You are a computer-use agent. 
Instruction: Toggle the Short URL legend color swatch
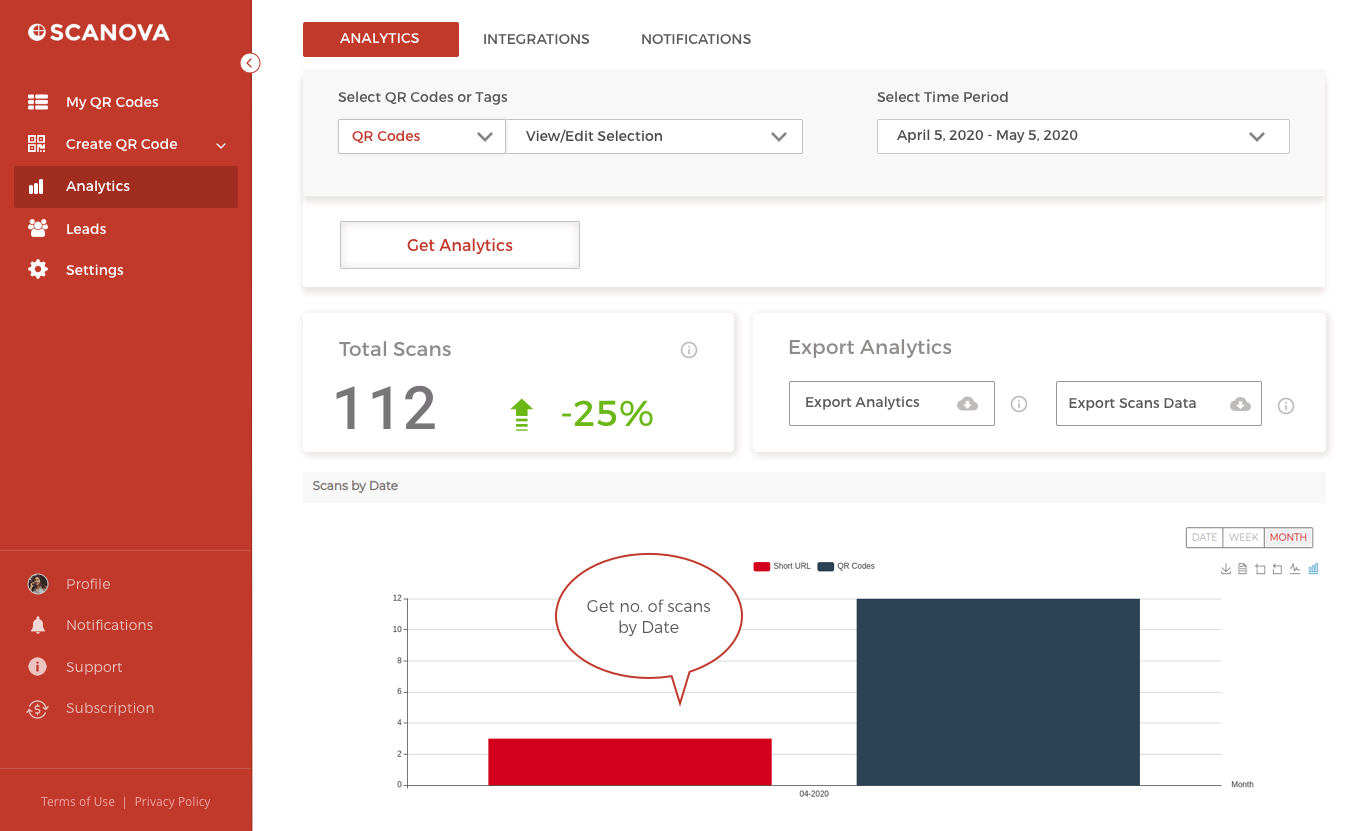pos(762,566)
